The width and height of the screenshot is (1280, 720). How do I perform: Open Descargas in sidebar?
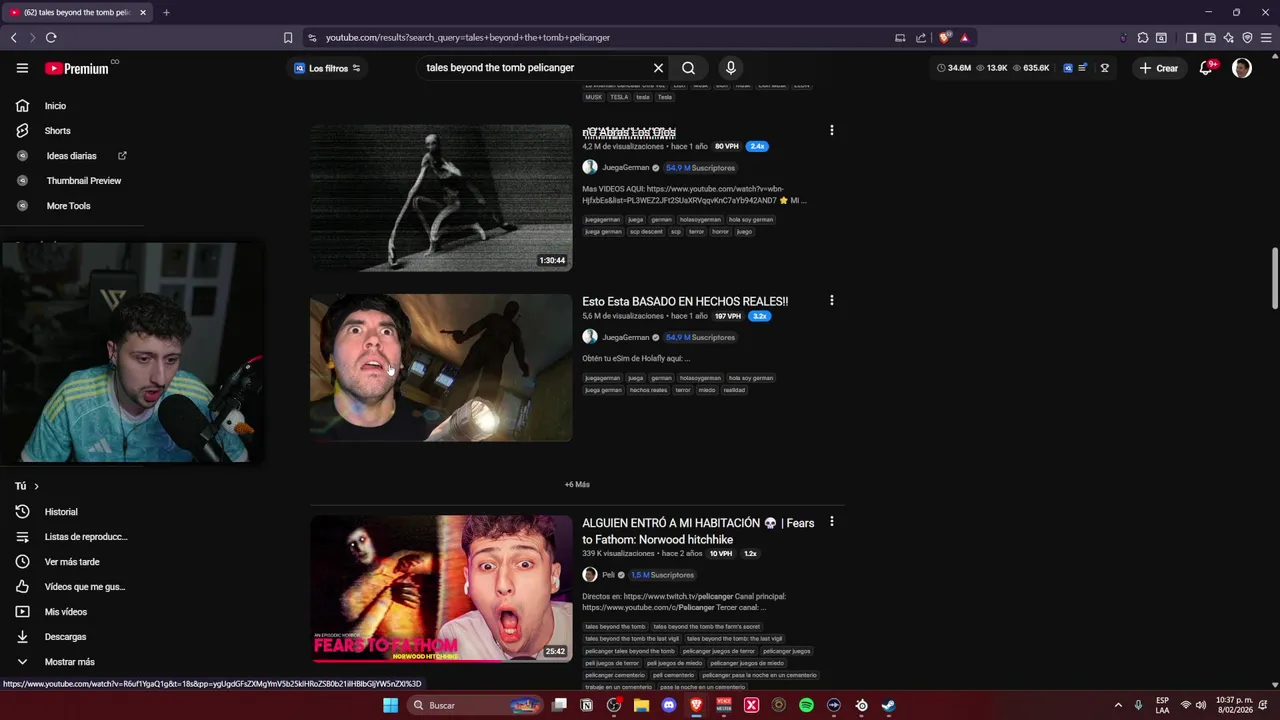coord(65,637)
